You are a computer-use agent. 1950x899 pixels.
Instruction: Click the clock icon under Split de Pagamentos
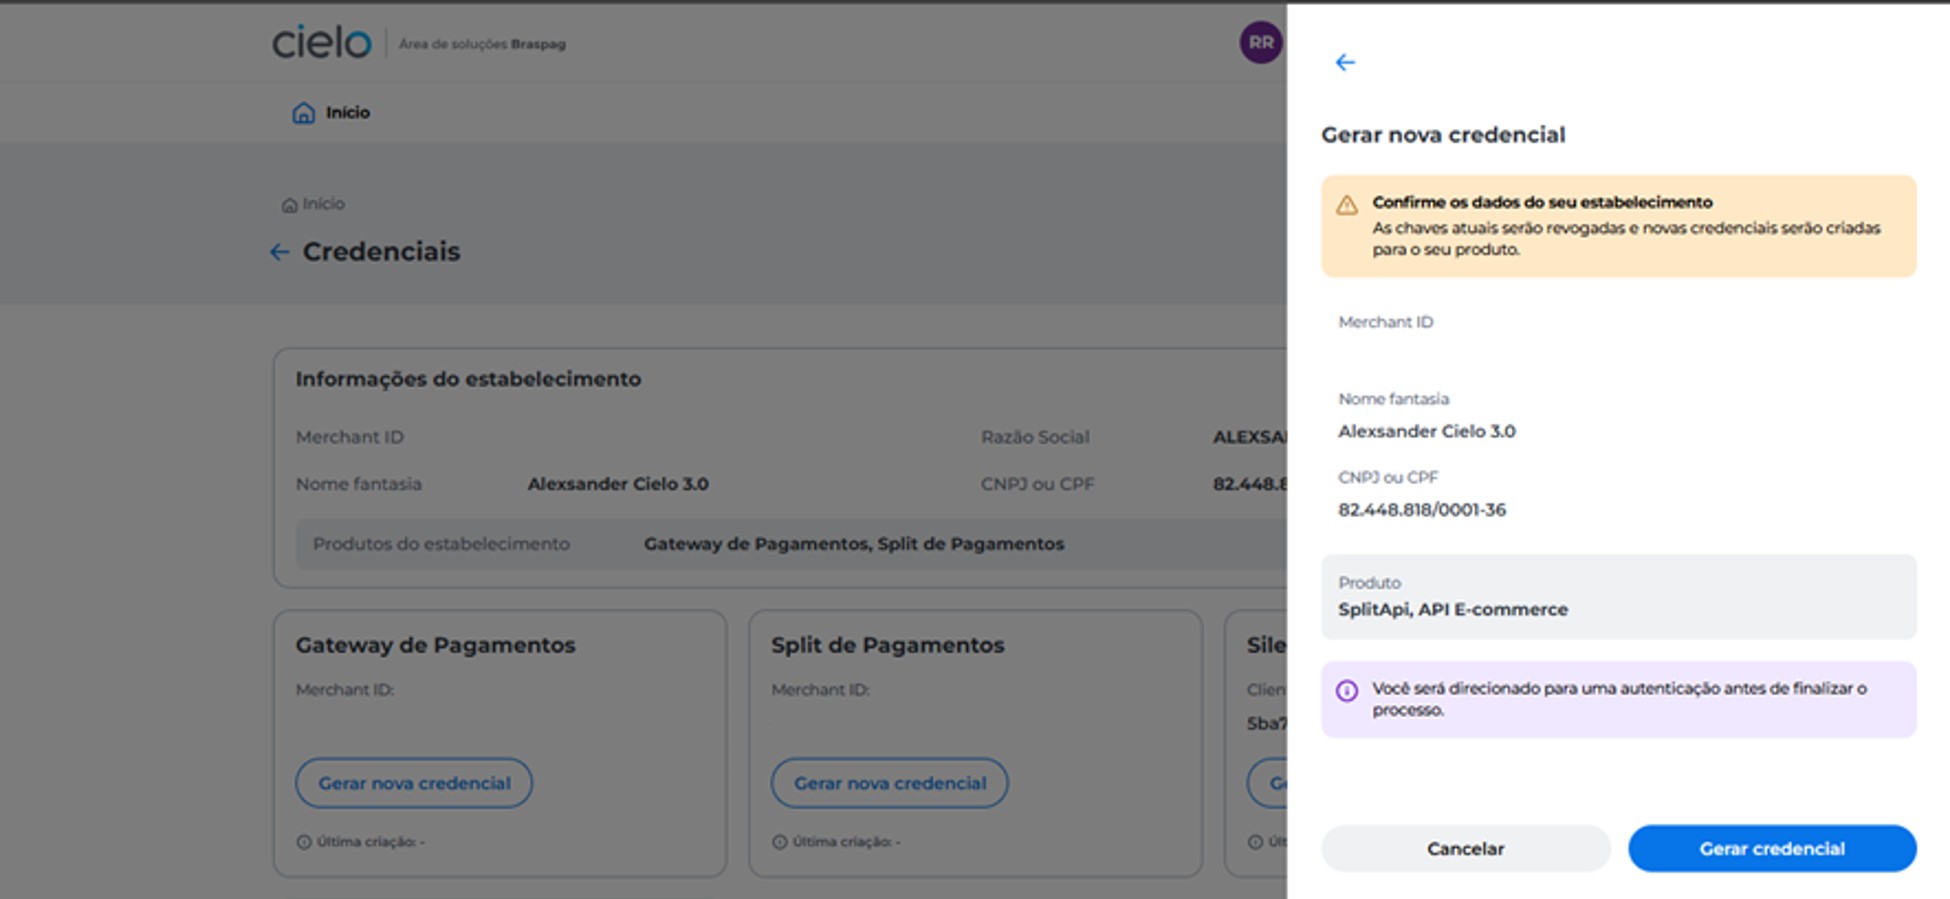(780, 842)
